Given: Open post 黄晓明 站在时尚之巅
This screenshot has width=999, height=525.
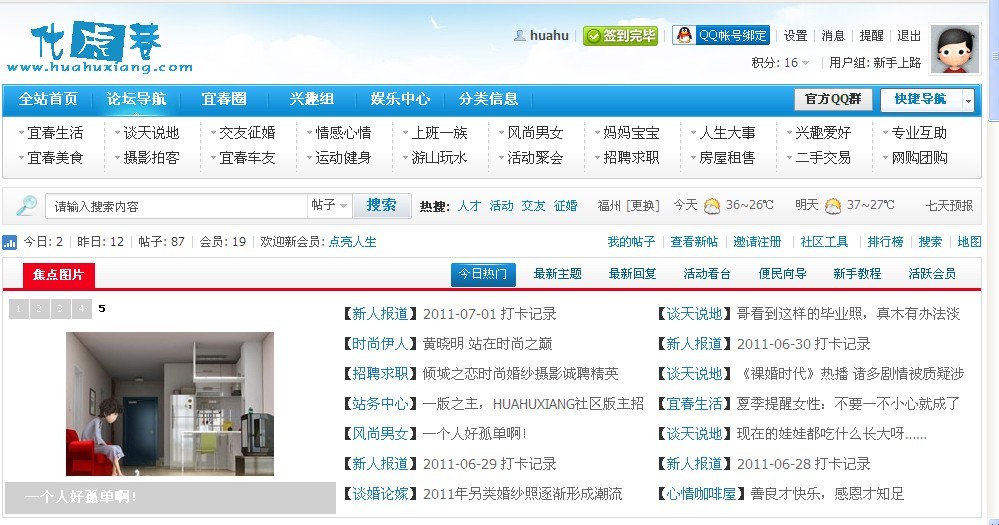Looking at the screenshot, I should (x=487, y=344).
